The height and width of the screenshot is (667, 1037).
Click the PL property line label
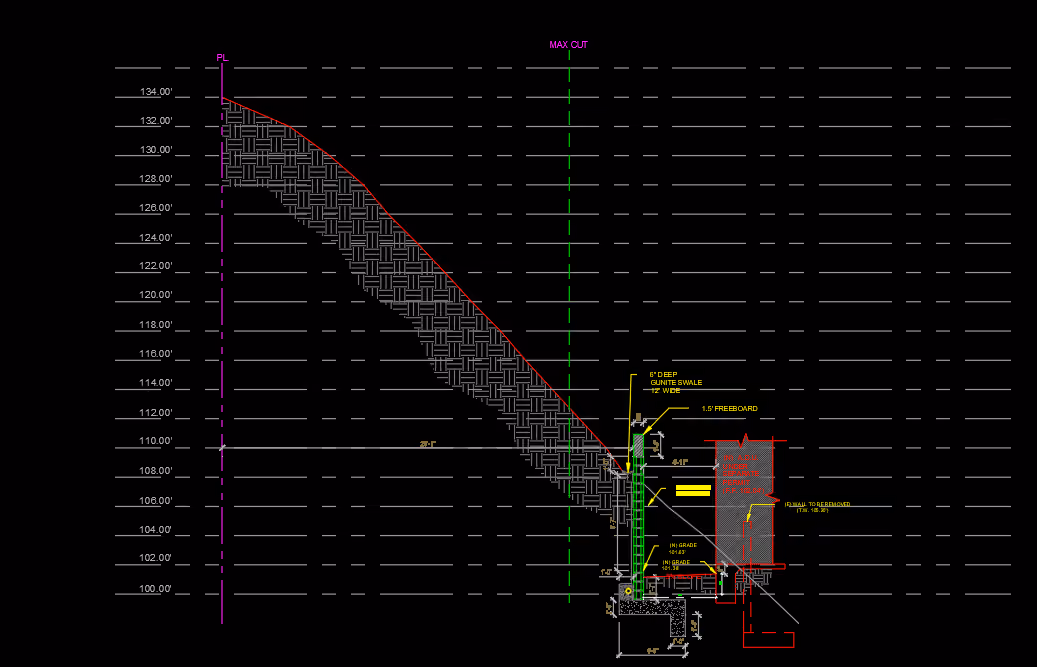(222, 58)
